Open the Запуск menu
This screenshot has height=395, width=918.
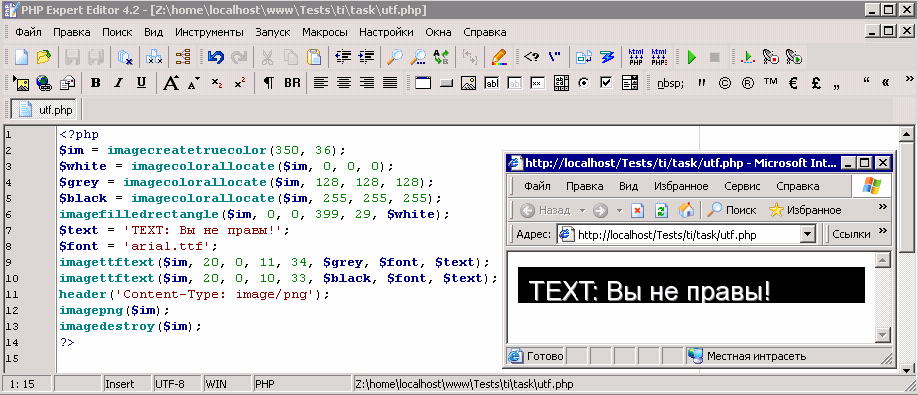(273, 32)
